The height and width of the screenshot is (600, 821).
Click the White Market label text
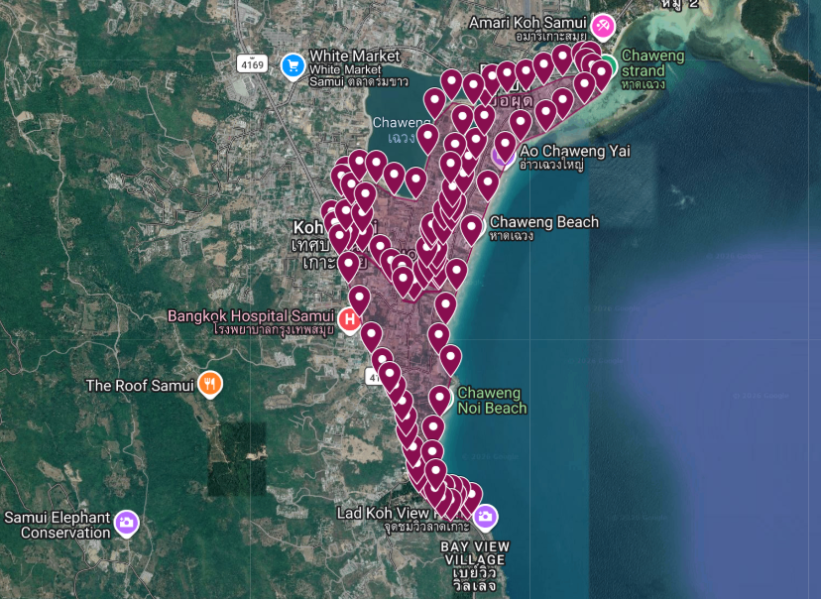(x=354, y=55)
